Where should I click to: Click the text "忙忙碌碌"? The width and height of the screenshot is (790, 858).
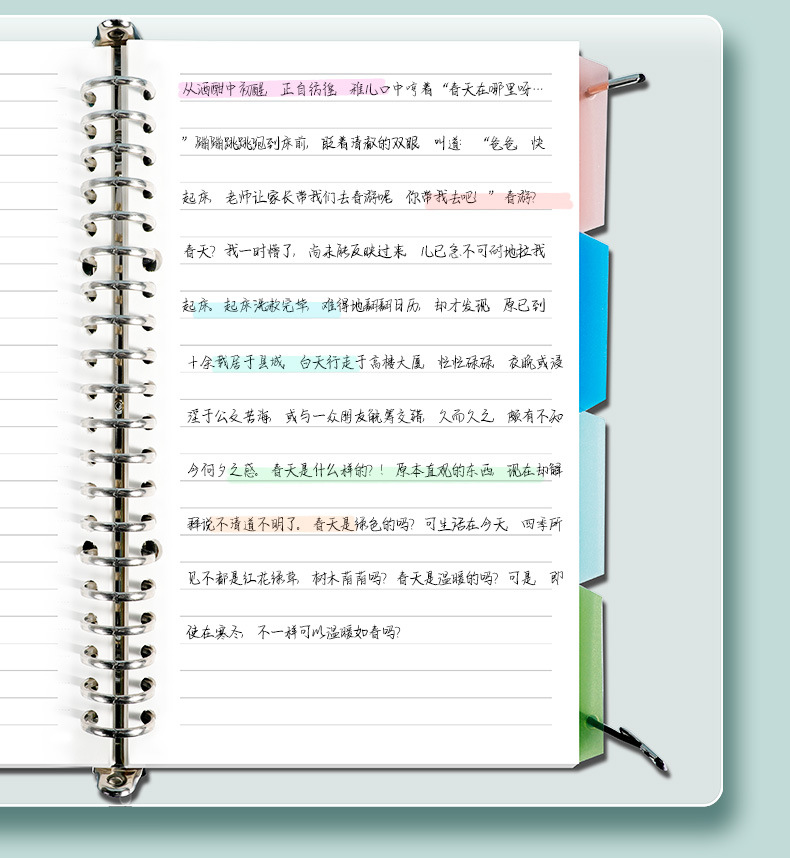pyautogui.click(x=466, y=362)
